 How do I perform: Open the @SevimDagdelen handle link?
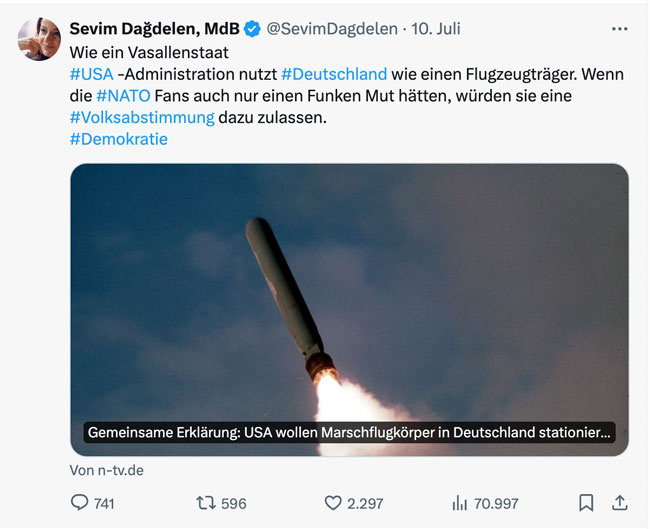(328, 29)
